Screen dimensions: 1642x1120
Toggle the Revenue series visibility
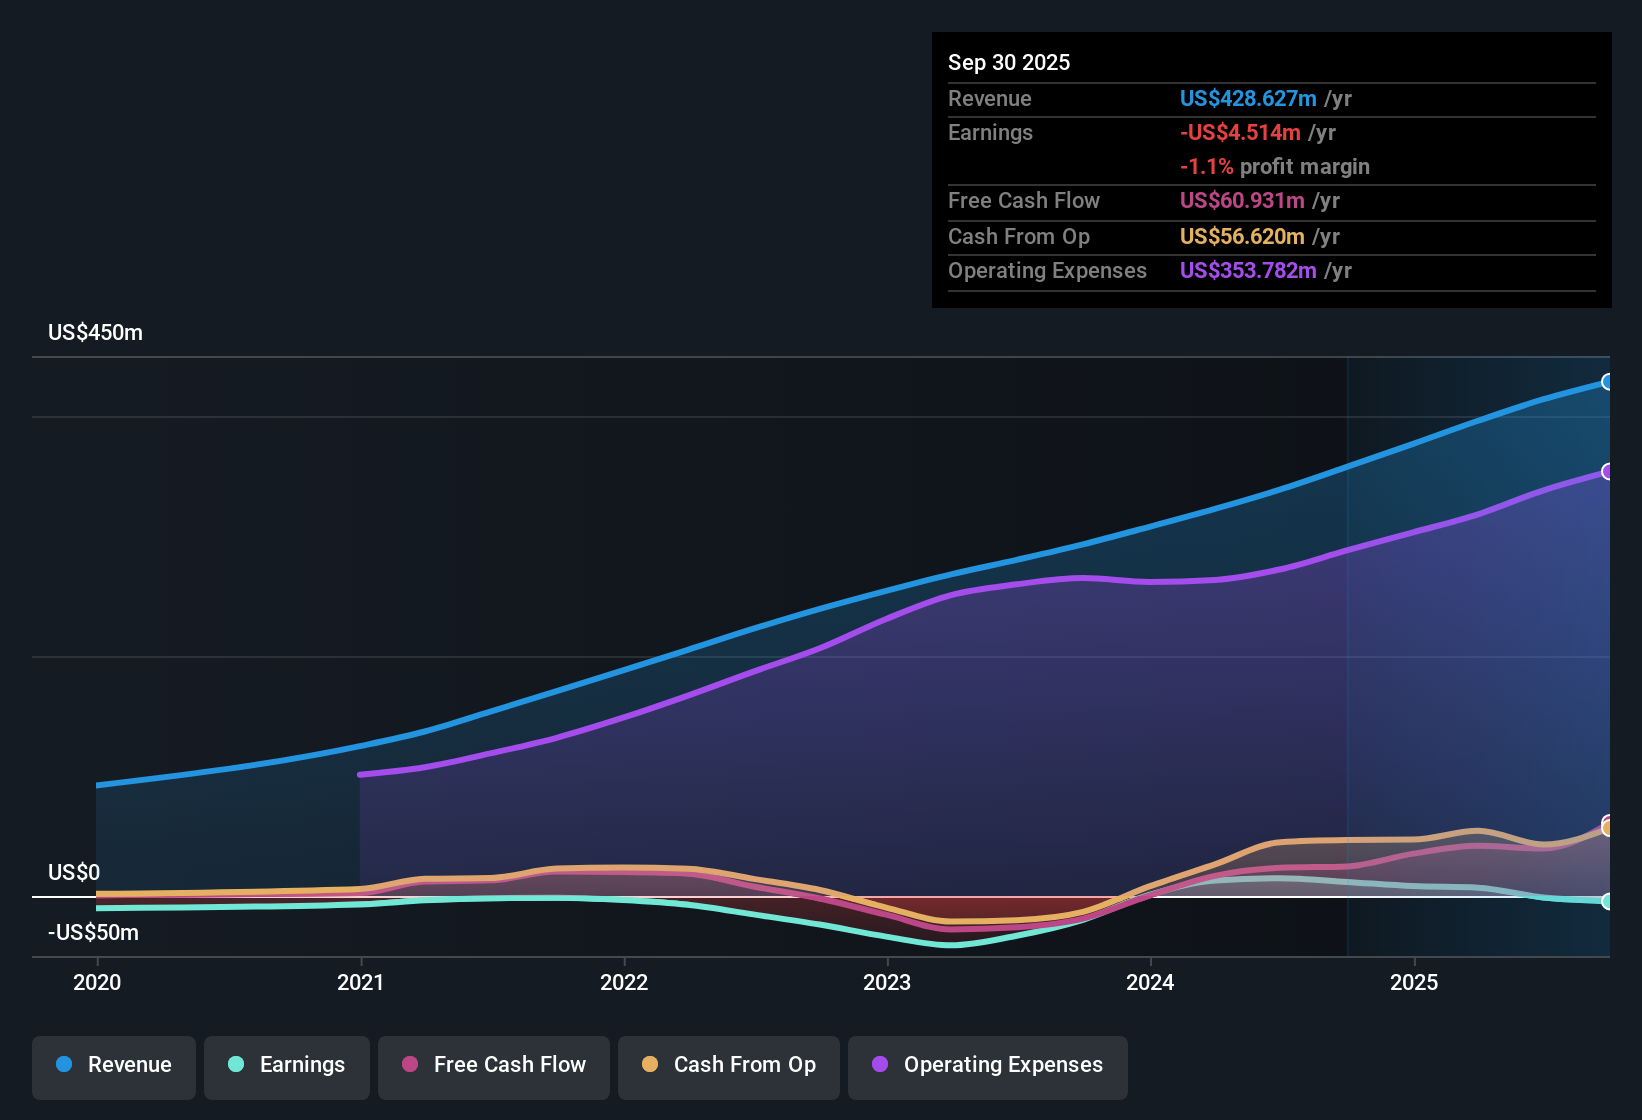(x=113, y=1065)
